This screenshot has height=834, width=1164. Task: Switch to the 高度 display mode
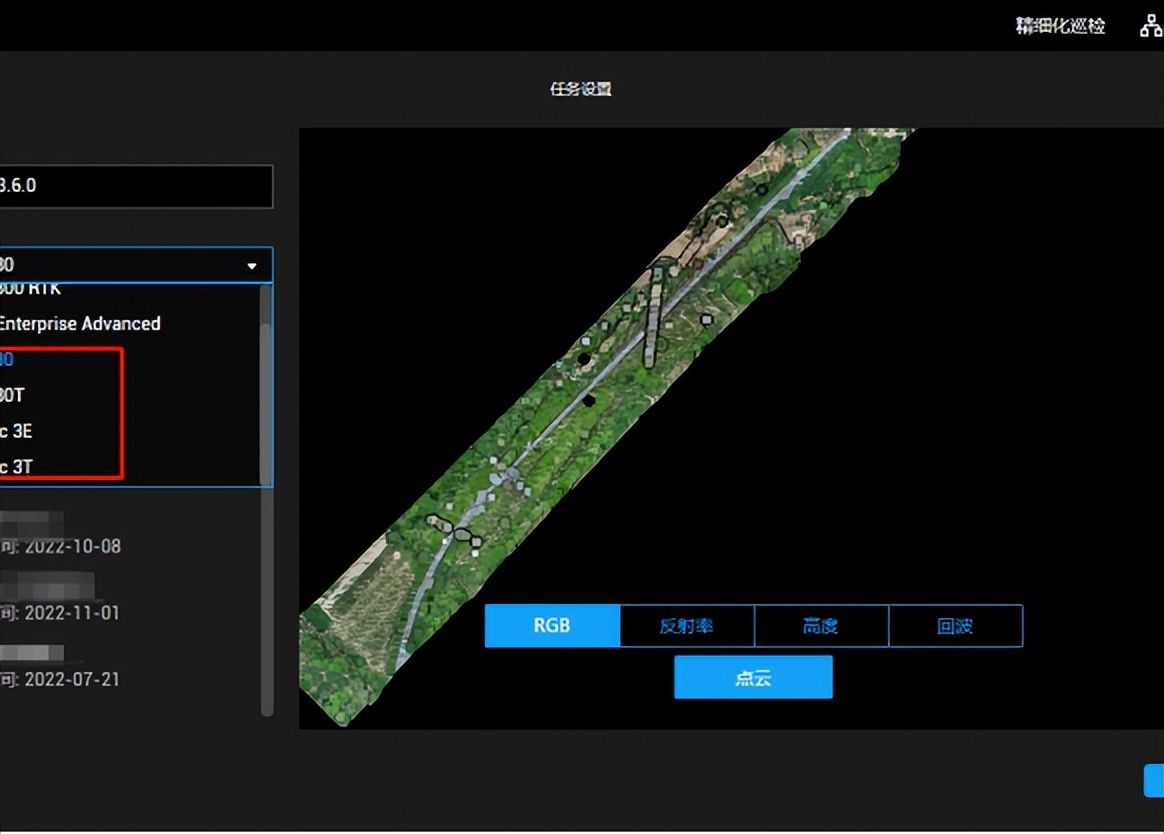pos(821,626)
